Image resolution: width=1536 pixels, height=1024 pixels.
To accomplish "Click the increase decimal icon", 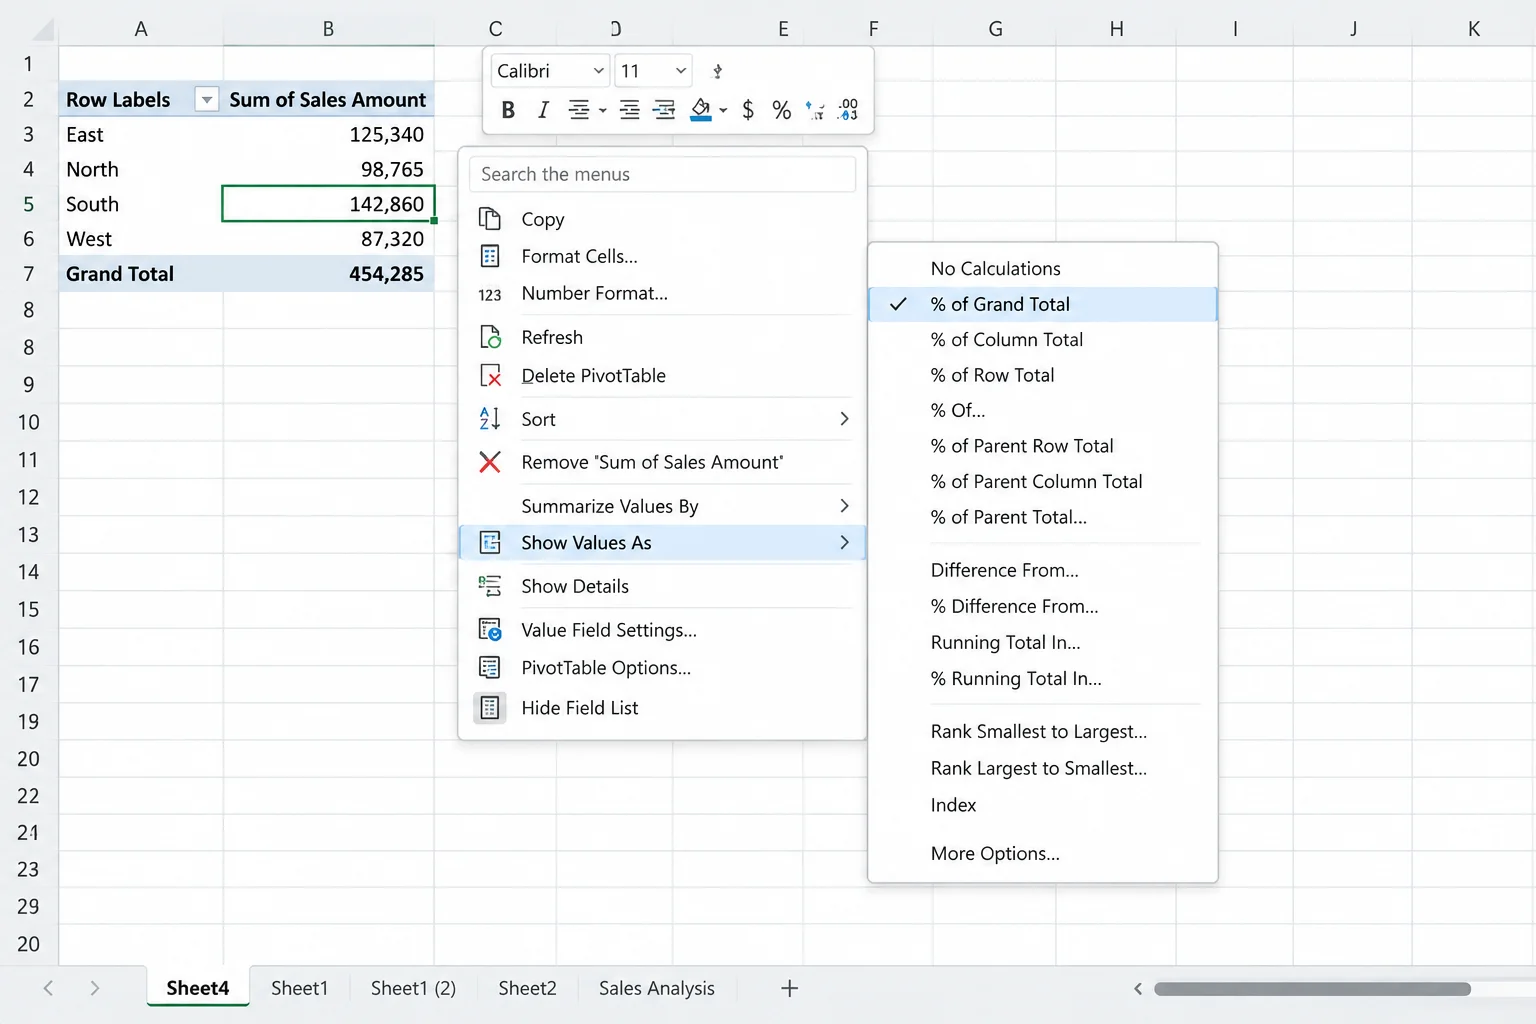I will (x=815, y=110).
